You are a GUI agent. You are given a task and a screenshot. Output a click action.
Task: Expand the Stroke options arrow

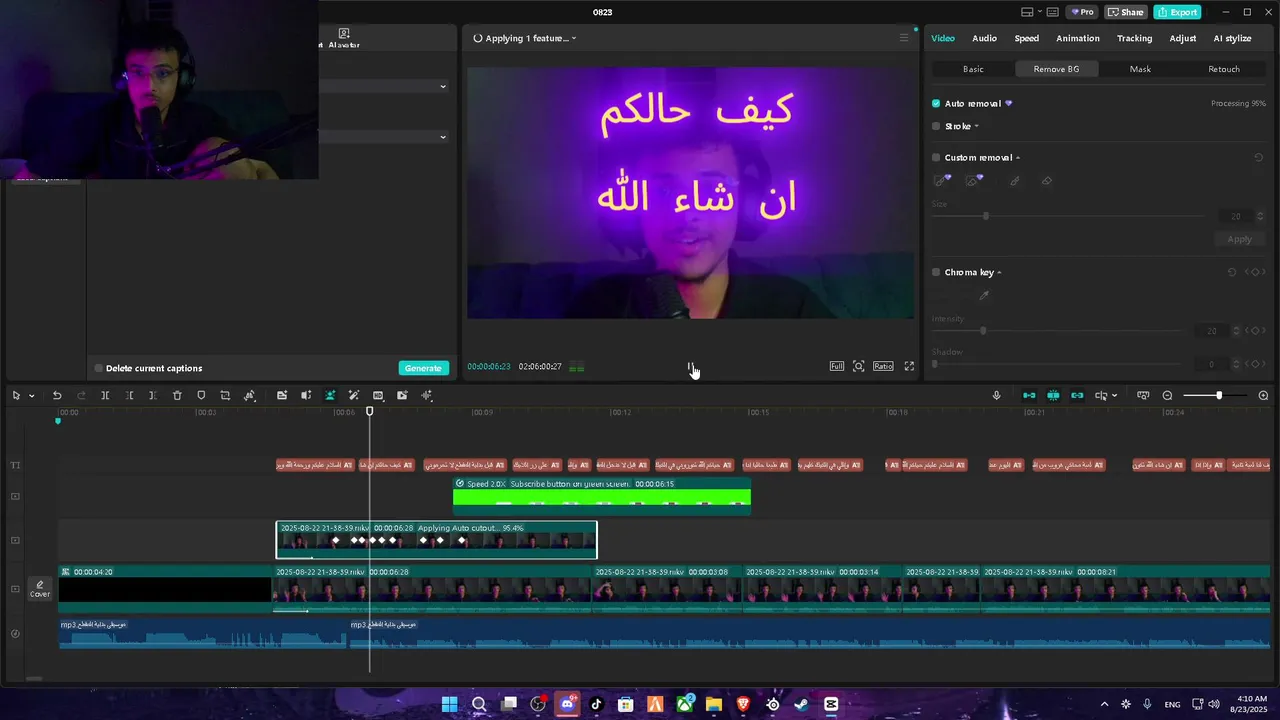pyautogui.click(x=976, y=126)
